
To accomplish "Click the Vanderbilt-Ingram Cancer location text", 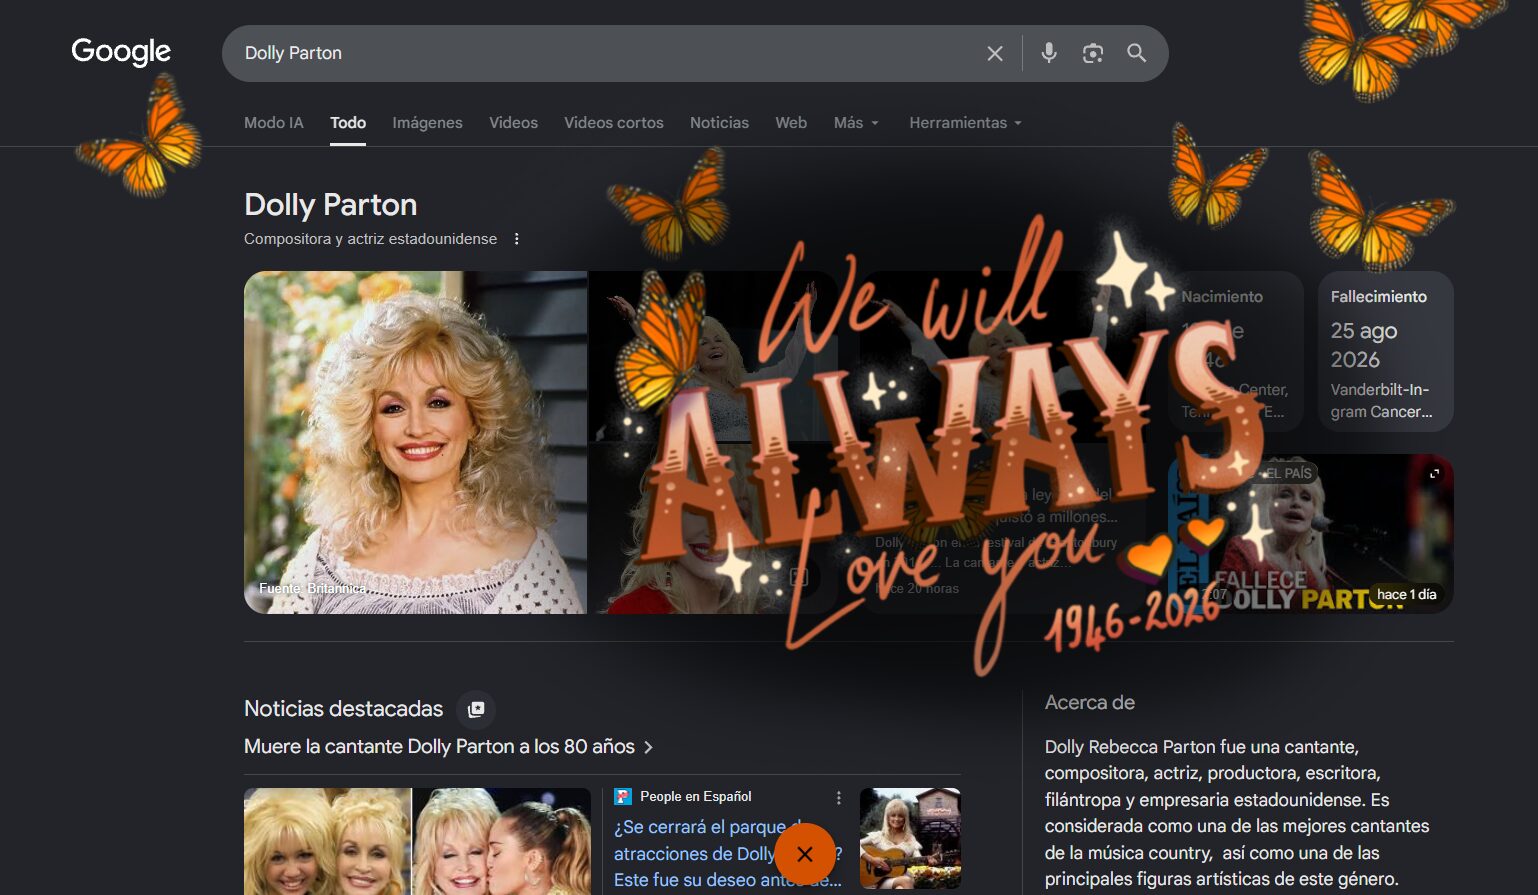I will pos(1381,401).
